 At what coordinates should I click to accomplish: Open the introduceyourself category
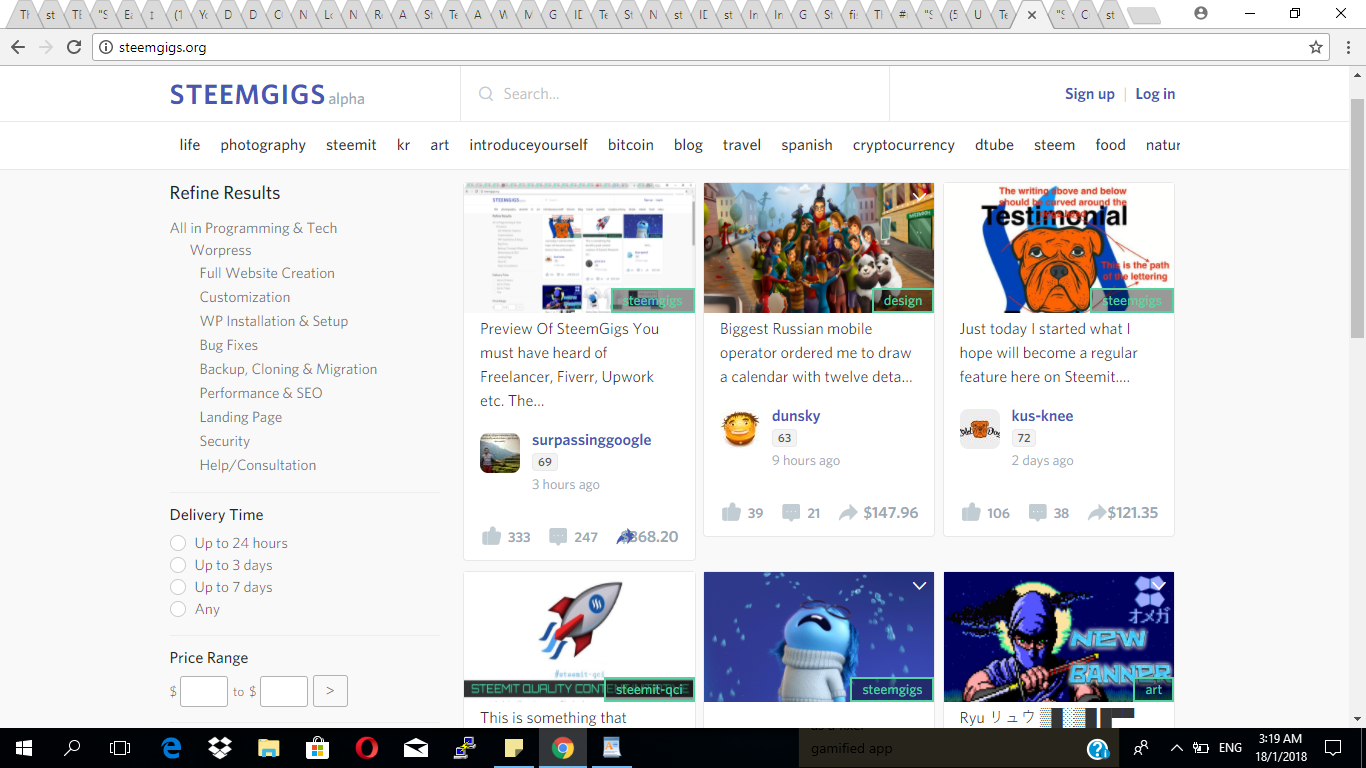[529, 145]
